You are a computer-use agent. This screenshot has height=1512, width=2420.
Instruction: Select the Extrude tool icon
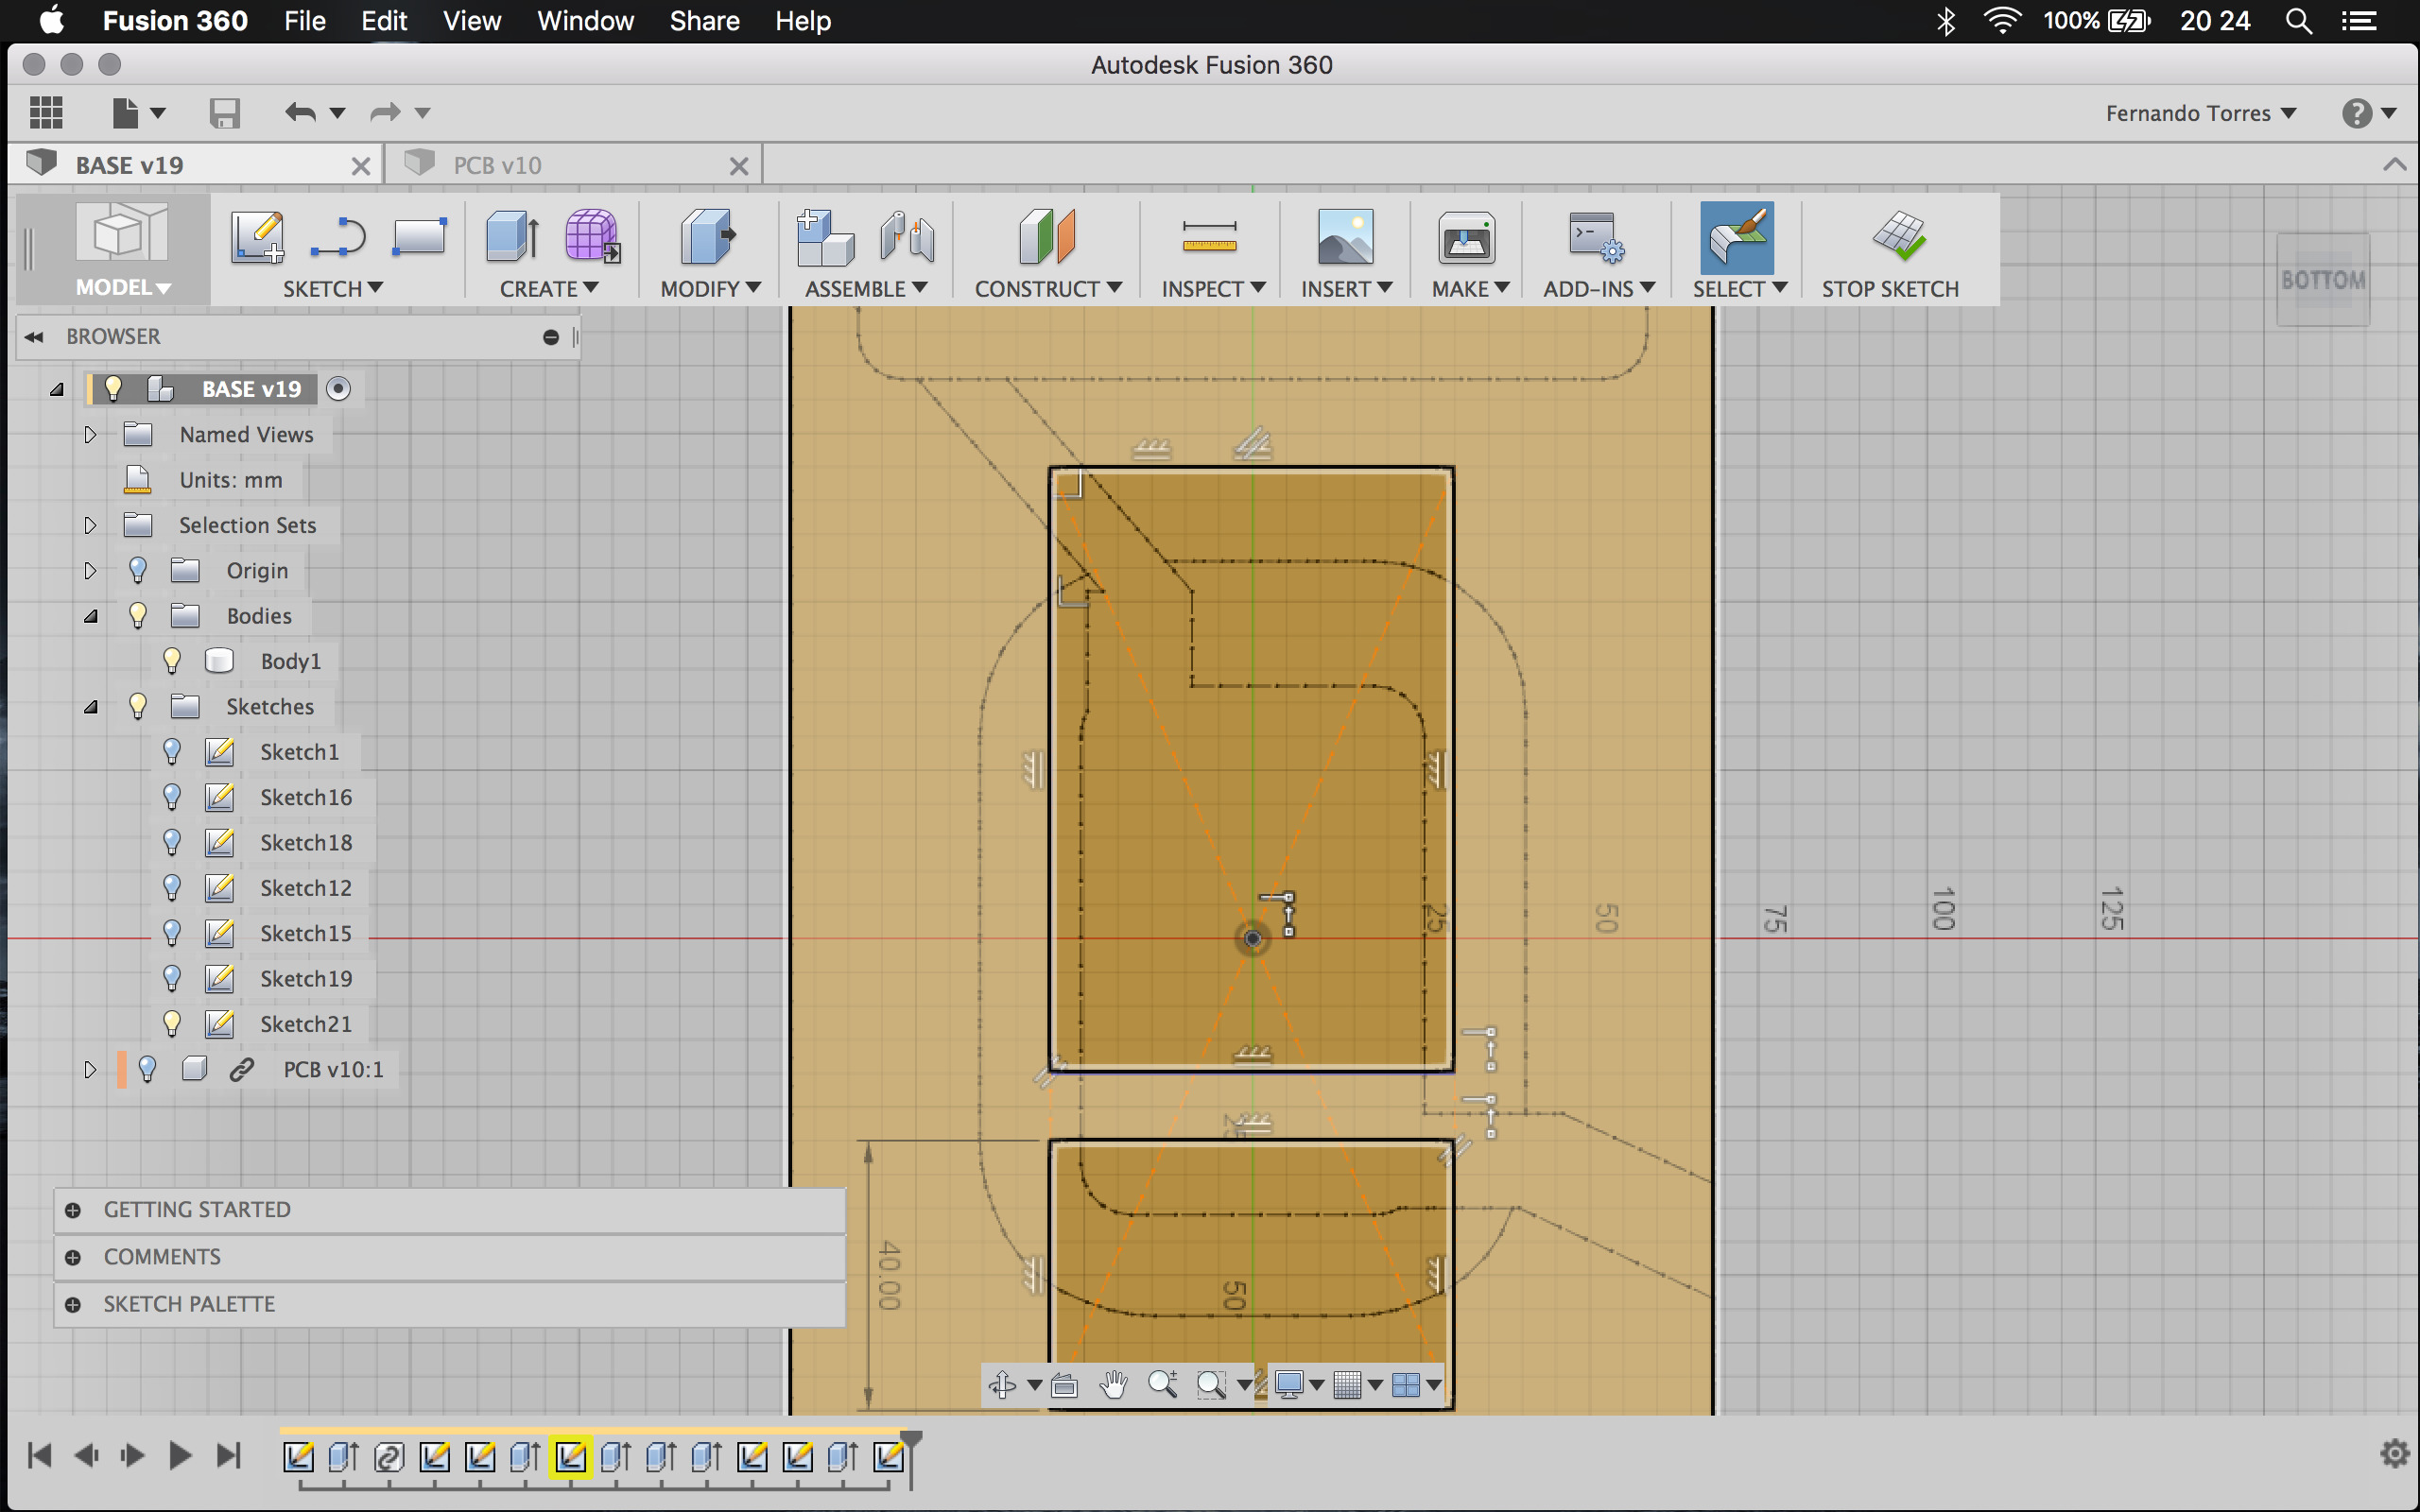(x=513, y=238)
